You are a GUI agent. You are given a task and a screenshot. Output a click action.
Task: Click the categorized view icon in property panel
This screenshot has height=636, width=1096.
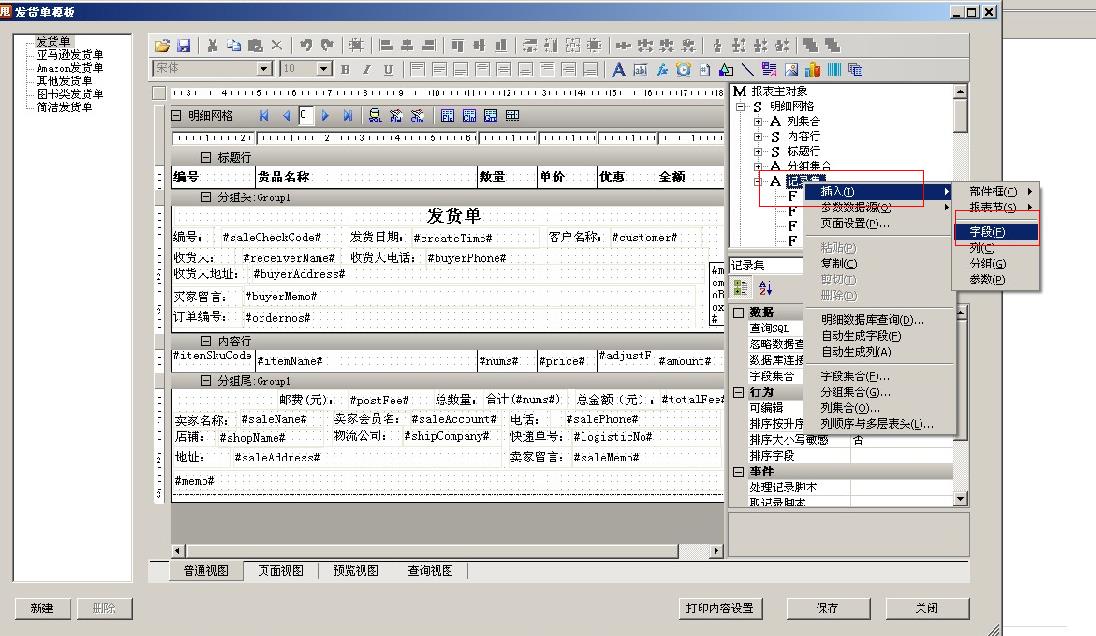[x=740, y=287]
